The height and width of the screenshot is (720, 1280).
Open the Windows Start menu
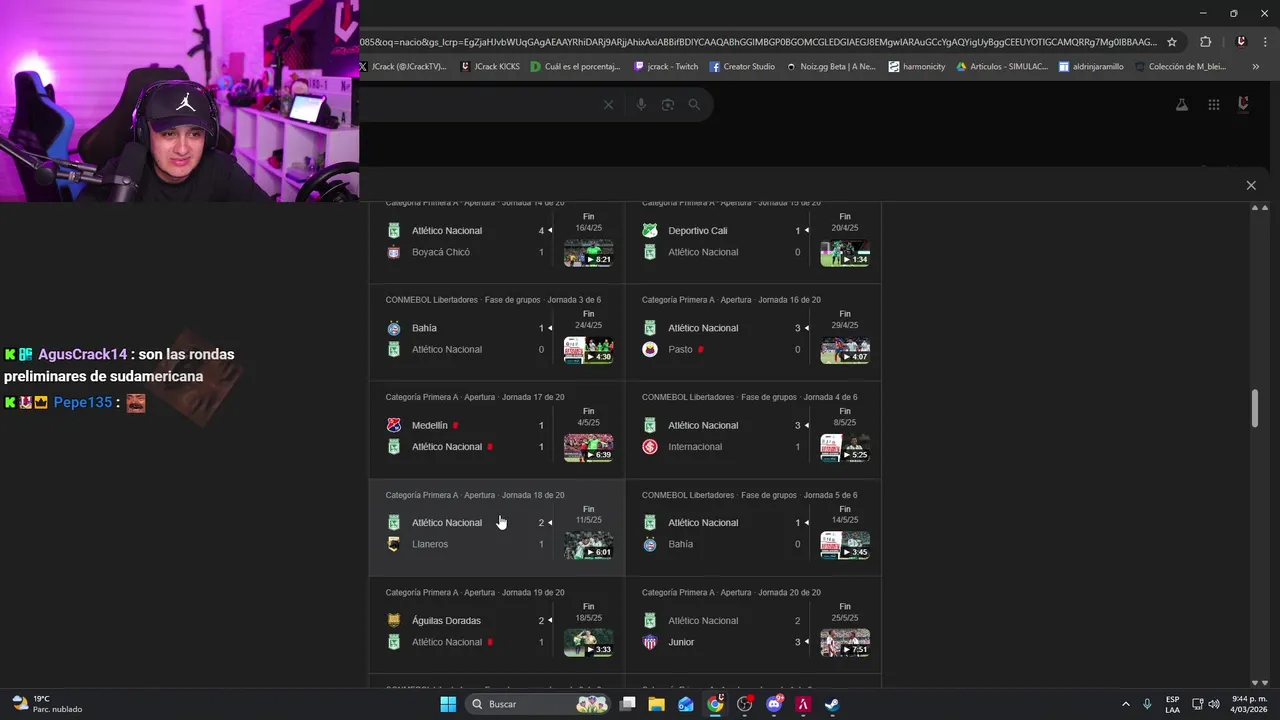448,704
